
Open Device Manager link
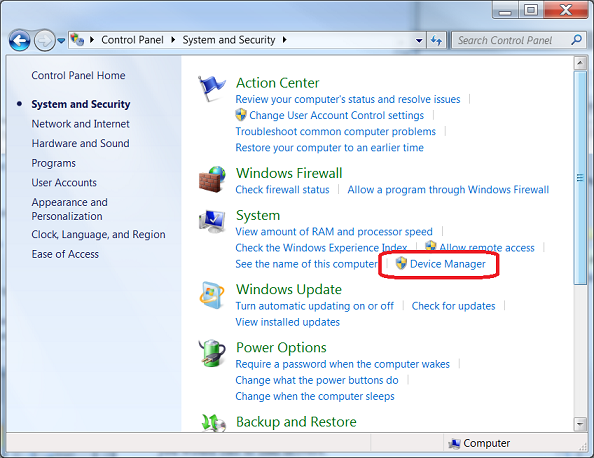447,264
